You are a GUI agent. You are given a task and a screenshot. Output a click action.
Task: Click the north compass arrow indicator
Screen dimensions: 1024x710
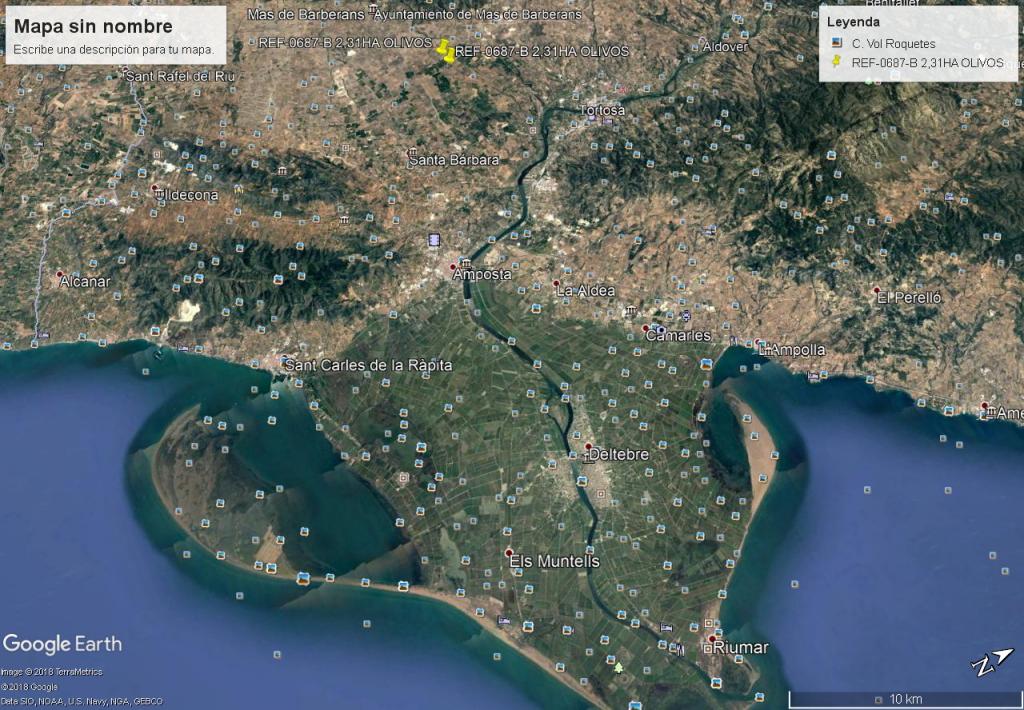coord(991,661)
